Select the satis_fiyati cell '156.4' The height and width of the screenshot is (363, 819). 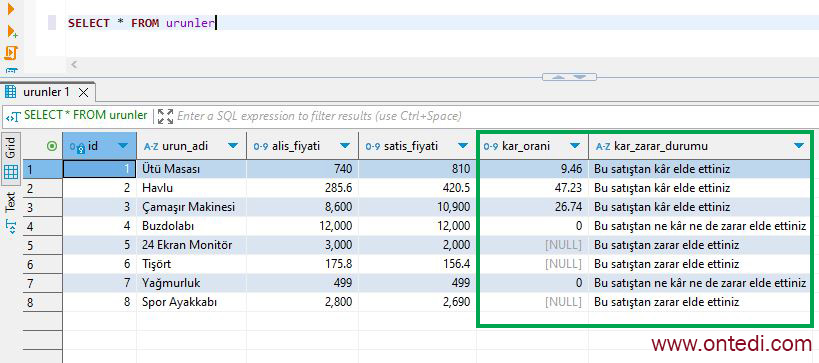[x=418, y=264]
